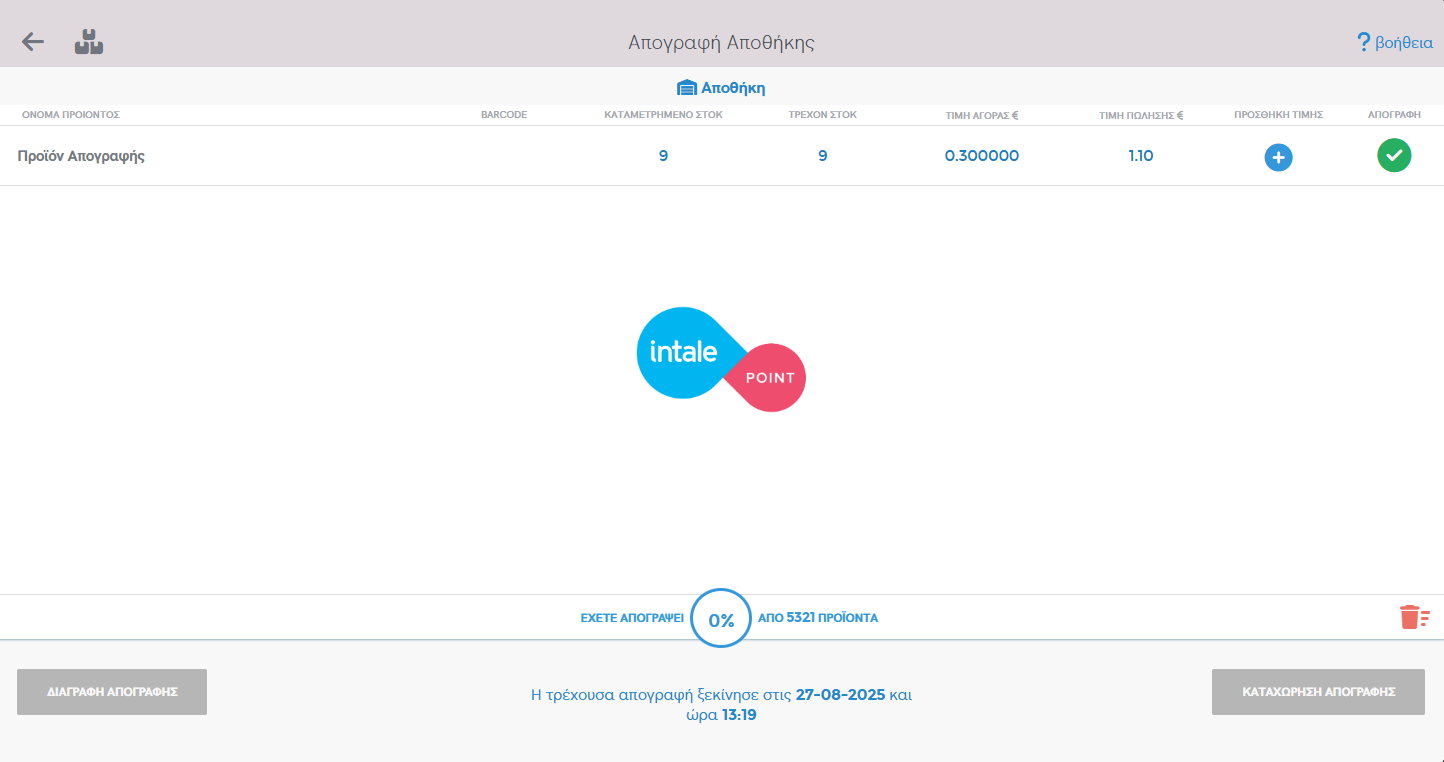1444x762 pixels.
Task: Click the inventory start time 13:19
Action: [739, 715]
